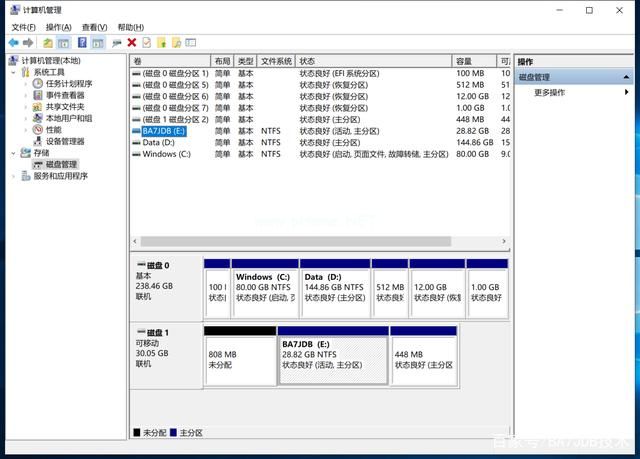
Task: Select the 808 MB unallocated space block
Action: point(239,359)
